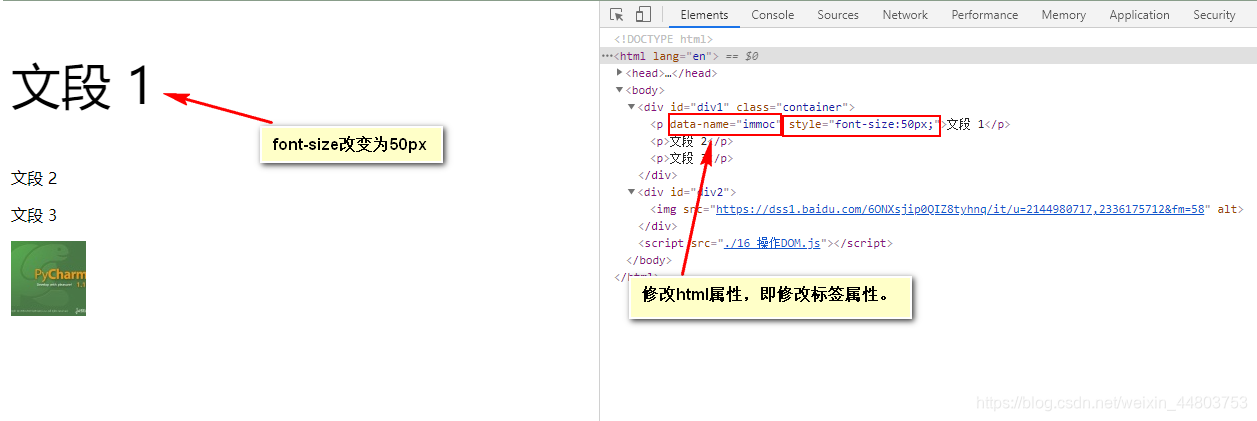Image resolution: width=1257 pixels, height=421 pixels.
Task: Collapse the body element node
Action: click(620, 90)
